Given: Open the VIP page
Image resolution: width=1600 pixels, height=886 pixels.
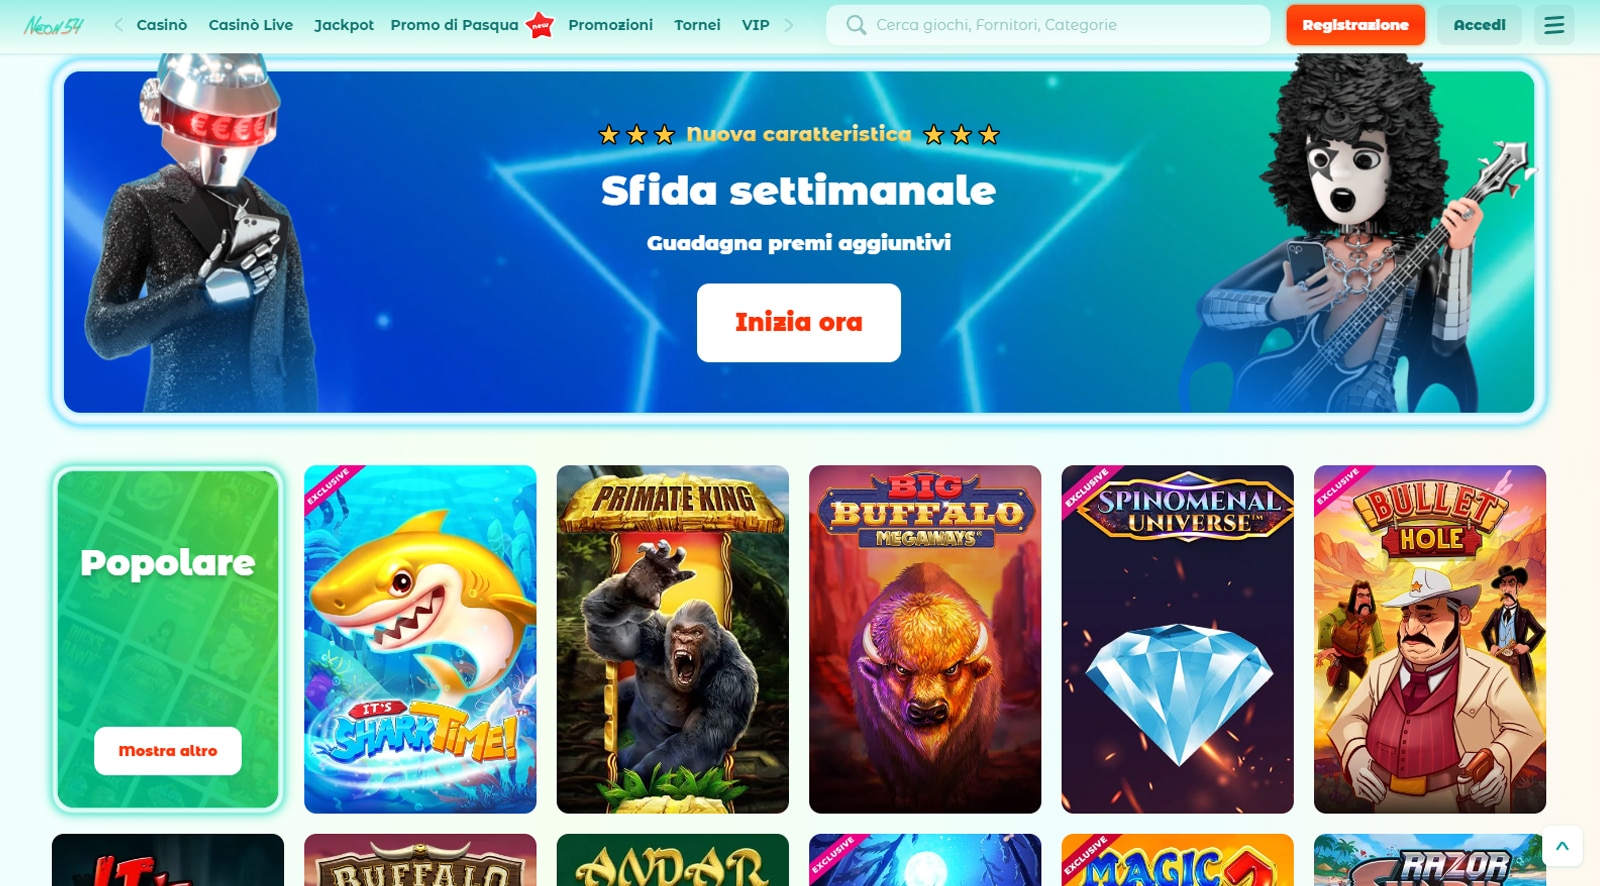Looking at the screenshot, I should pyautogui.click(x=756, y=25).
